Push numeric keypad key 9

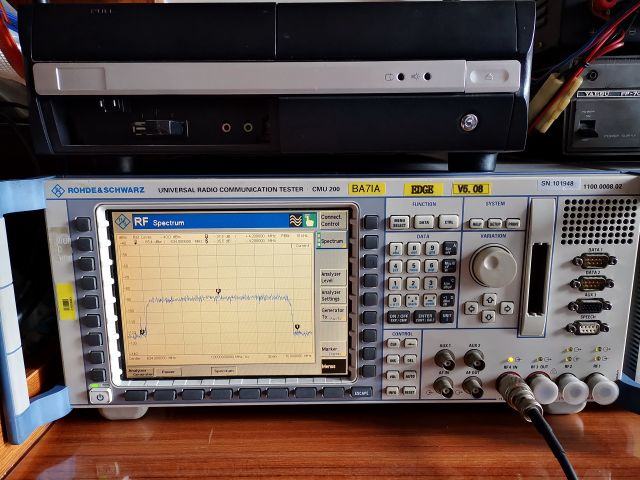[431, 248]
